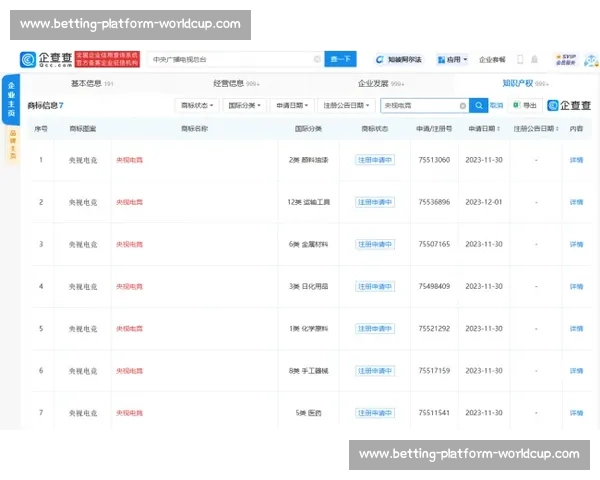
Task: Open 详情 for application 75517159
Action: [x=576, y=371]
